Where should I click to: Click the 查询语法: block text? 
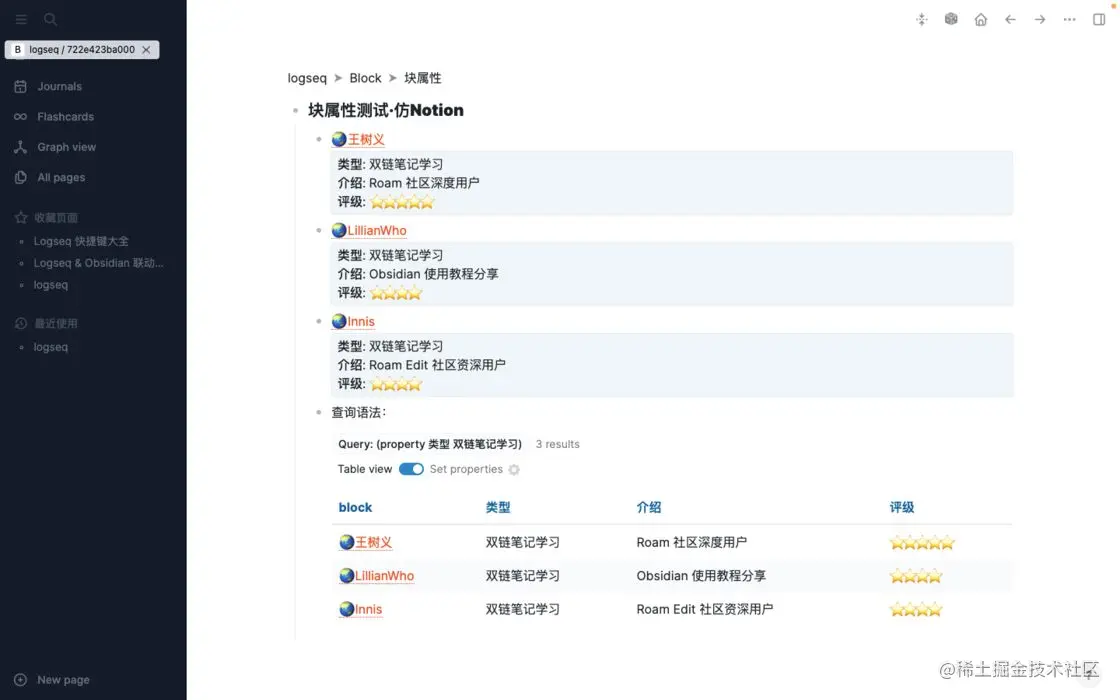[359, 412]
